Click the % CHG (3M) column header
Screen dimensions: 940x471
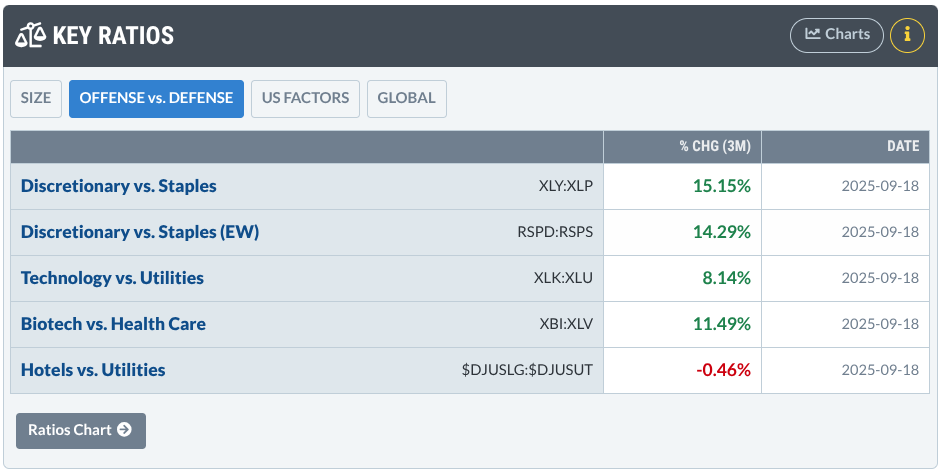pyautogui.click(x=715, y=146)
